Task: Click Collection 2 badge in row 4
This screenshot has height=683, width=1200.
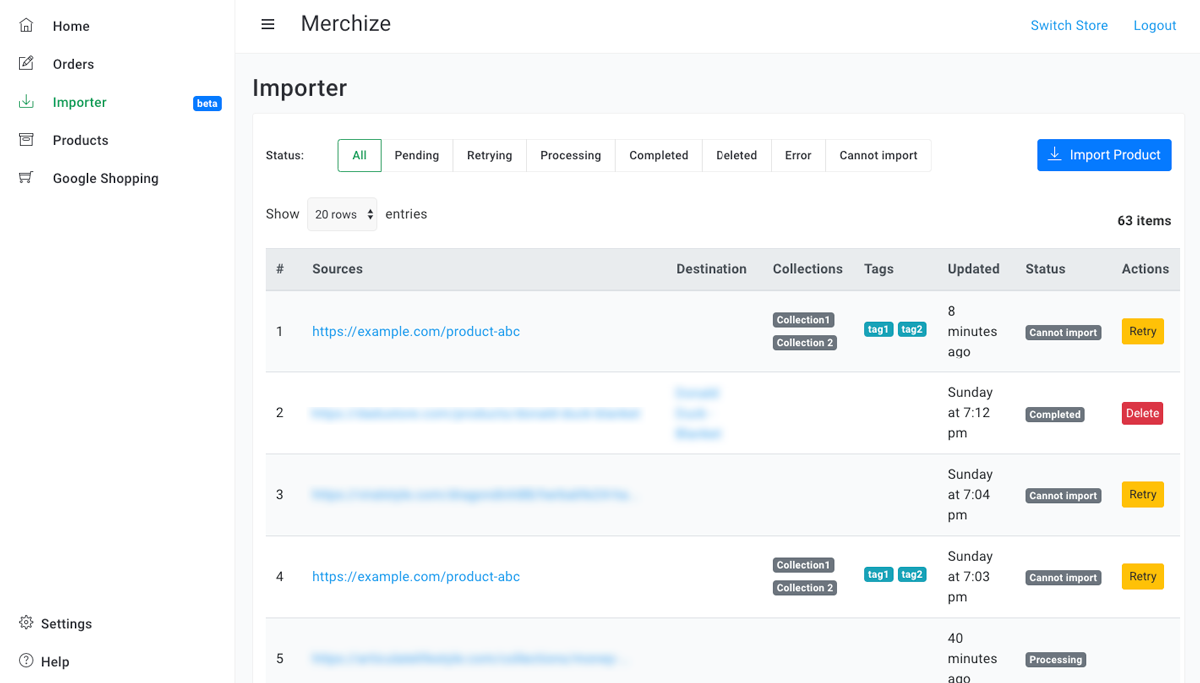Action: [x=805, y=588]
